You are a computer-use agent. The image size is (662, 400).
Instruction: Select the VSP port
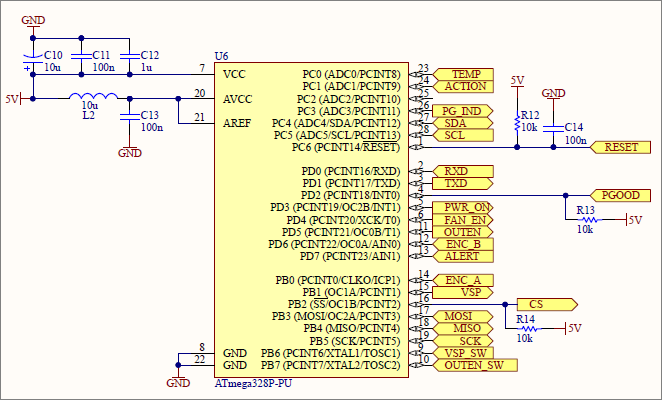tap(463, 292)
